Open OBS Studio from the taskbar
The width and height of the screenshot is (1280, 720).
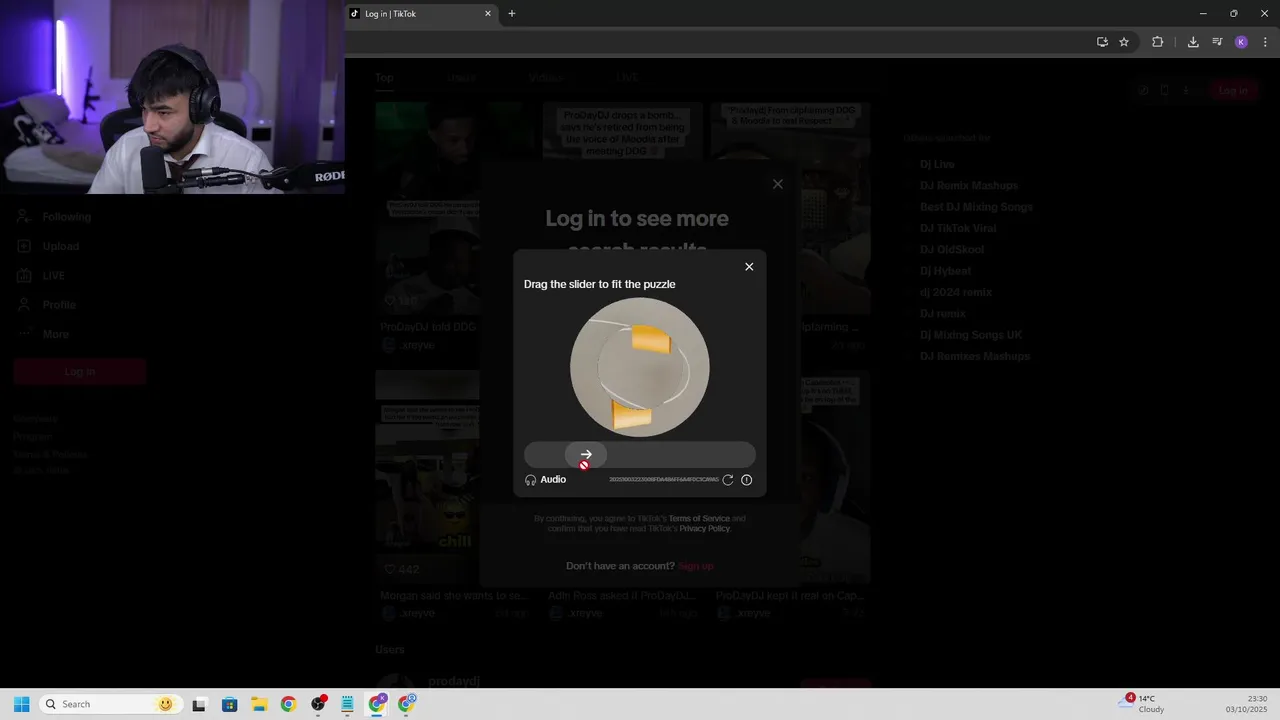(318, 704)
